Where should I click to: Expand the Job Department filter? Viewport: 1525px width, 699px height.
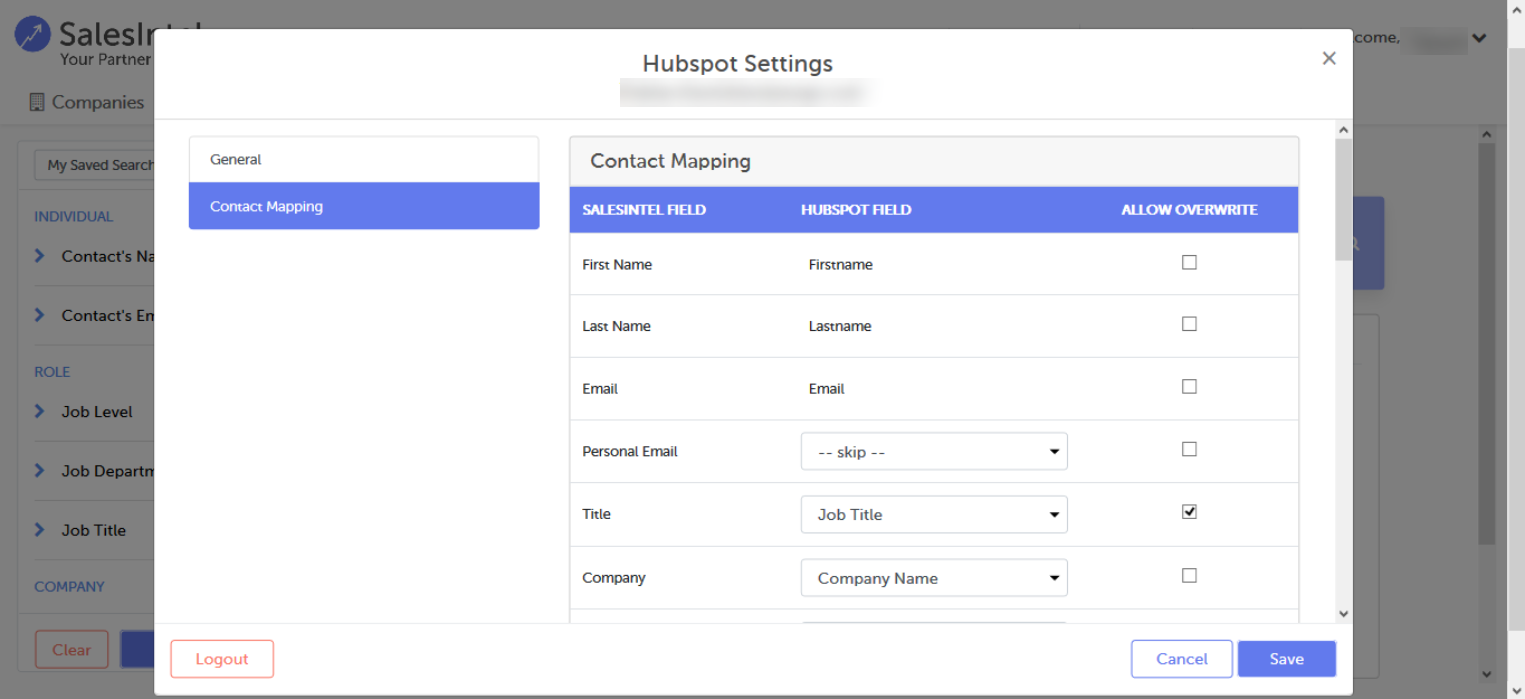[x=40, y=470]
